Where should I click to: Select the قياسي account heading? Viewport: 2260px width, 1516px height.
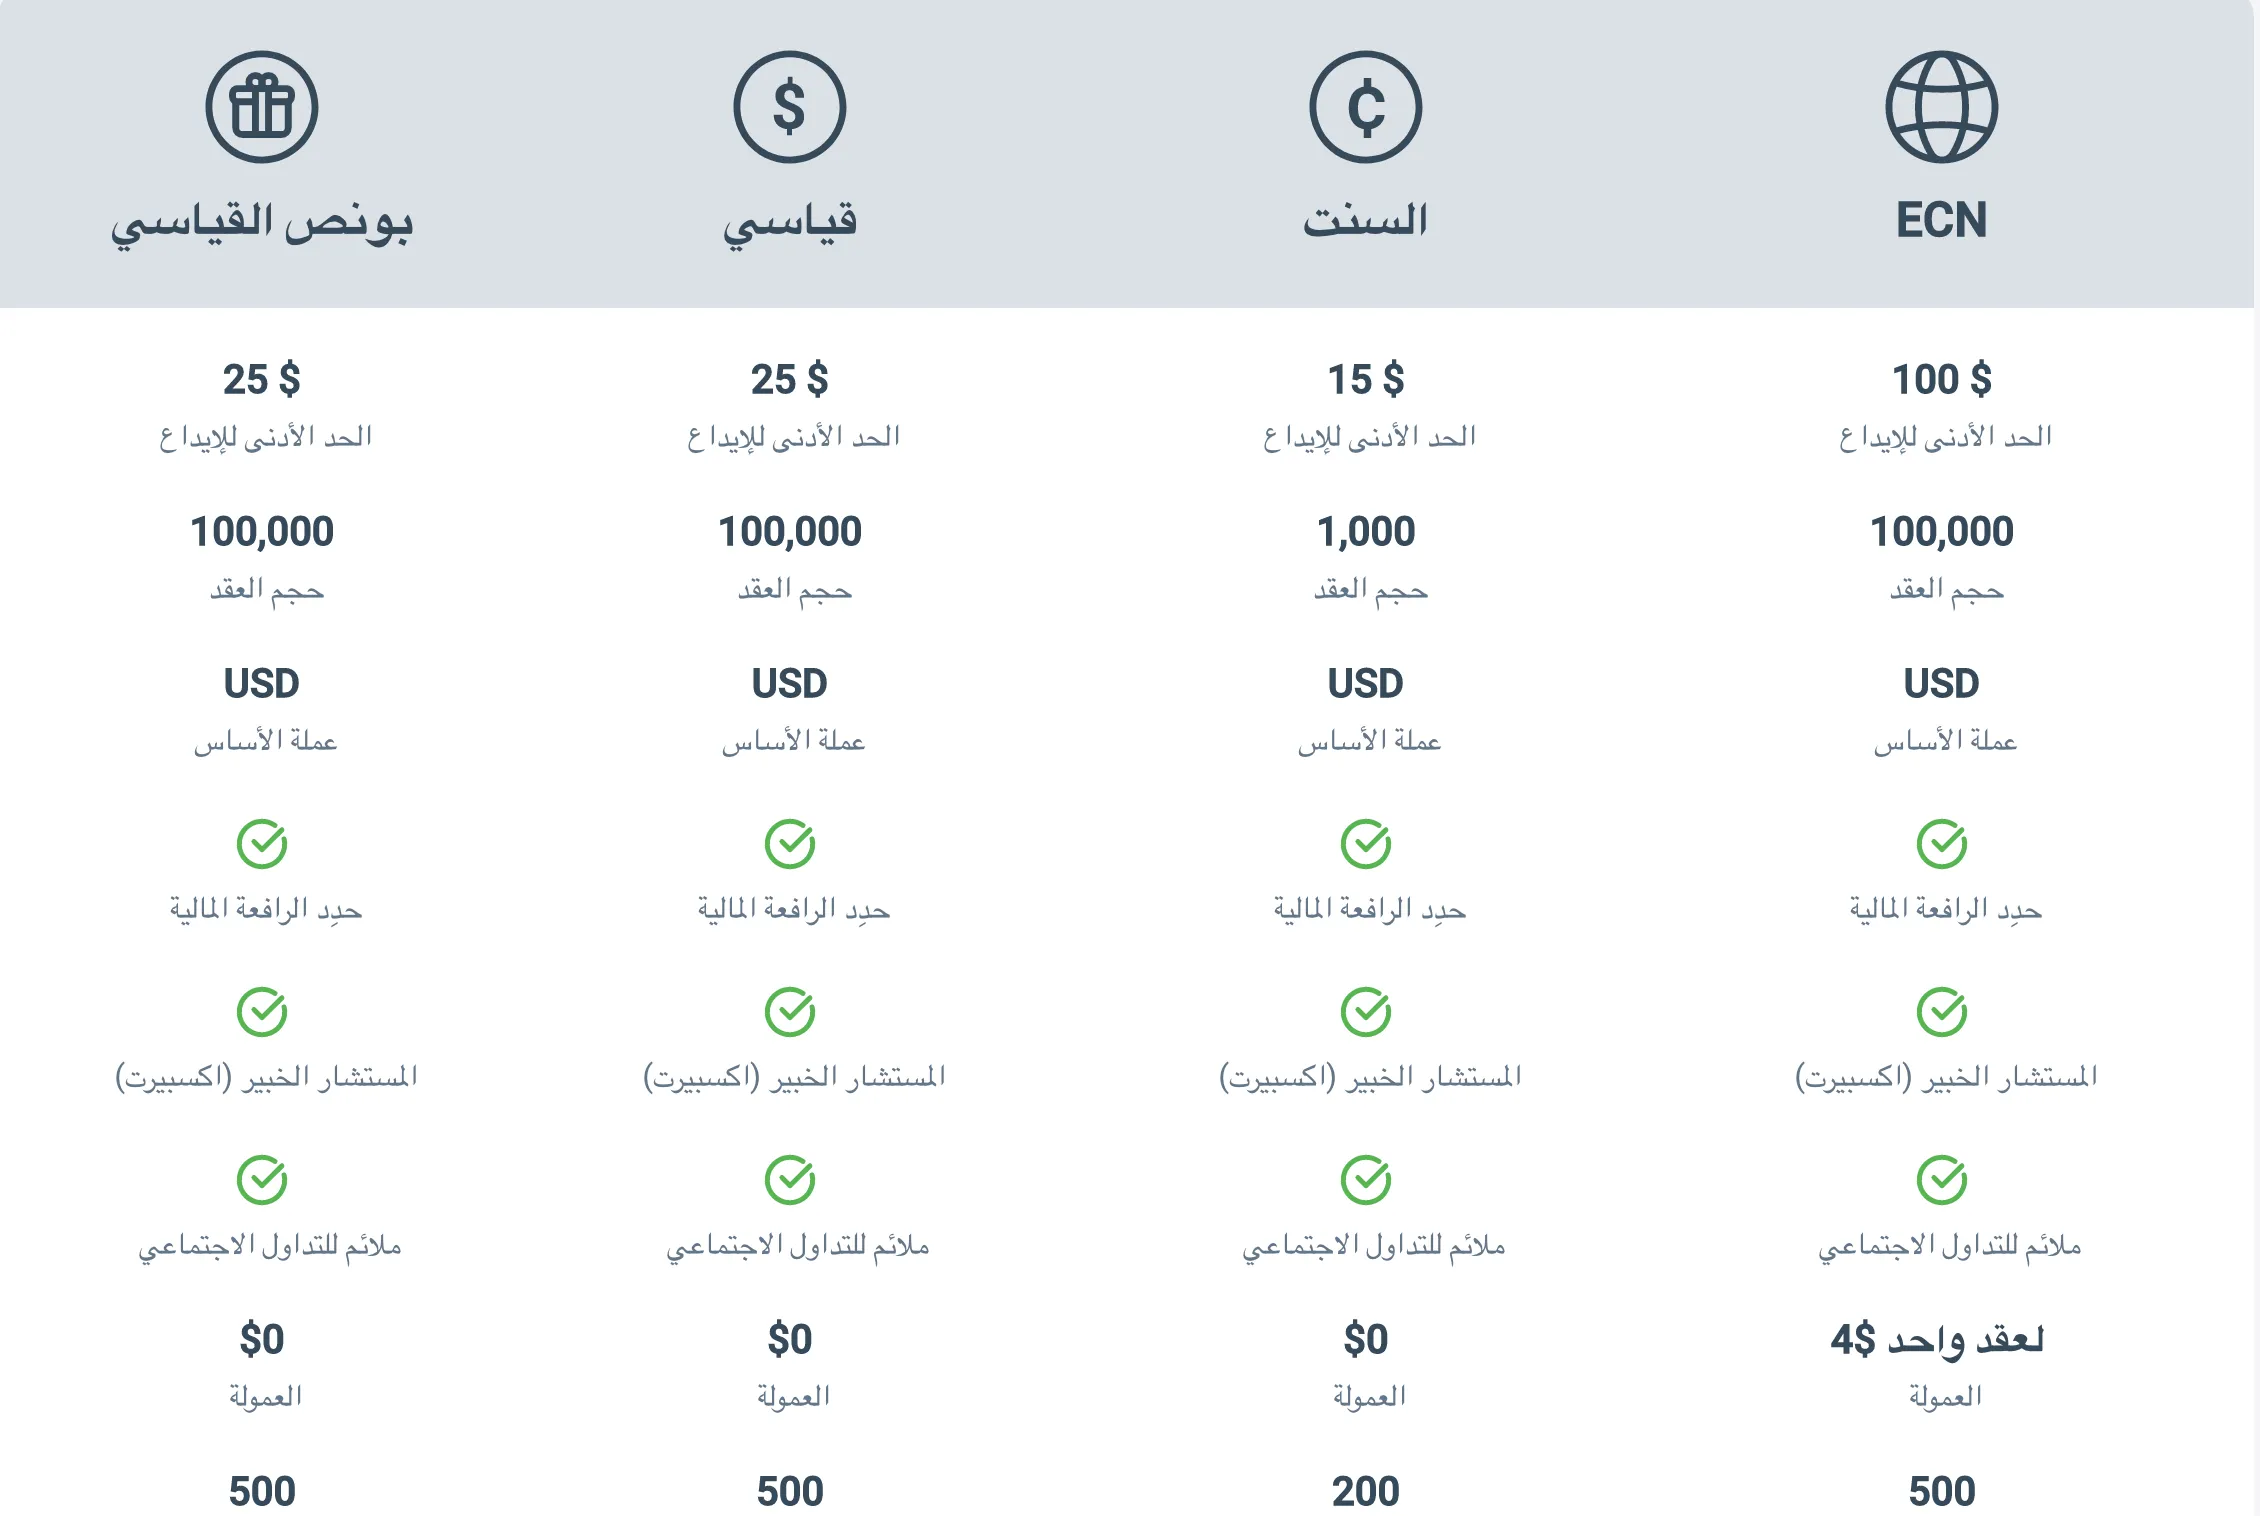[790, 224]
